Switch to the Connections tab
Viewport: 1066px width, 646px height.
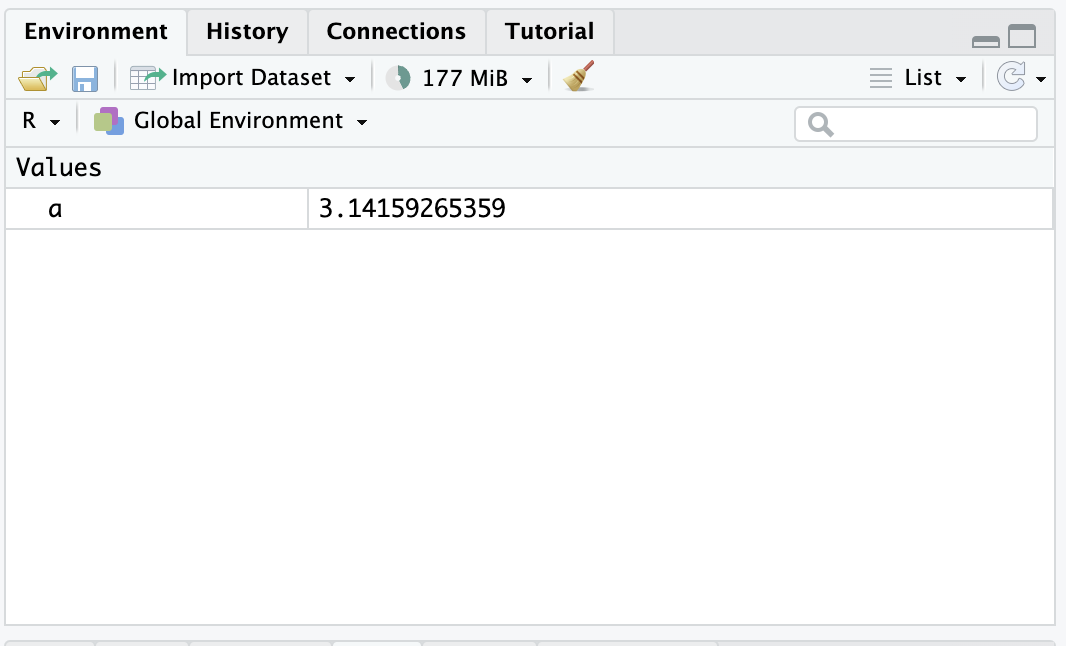[x=396, y=31]
